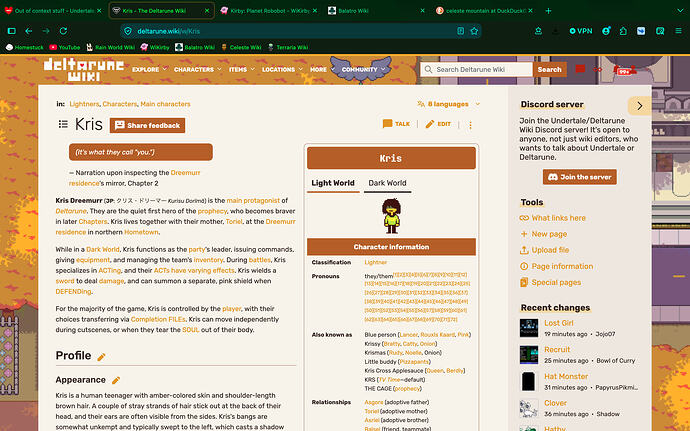Open the Rain World Wiki bookmark
The width and height of the screenshot is (690, 431).
tap(110, 47)
